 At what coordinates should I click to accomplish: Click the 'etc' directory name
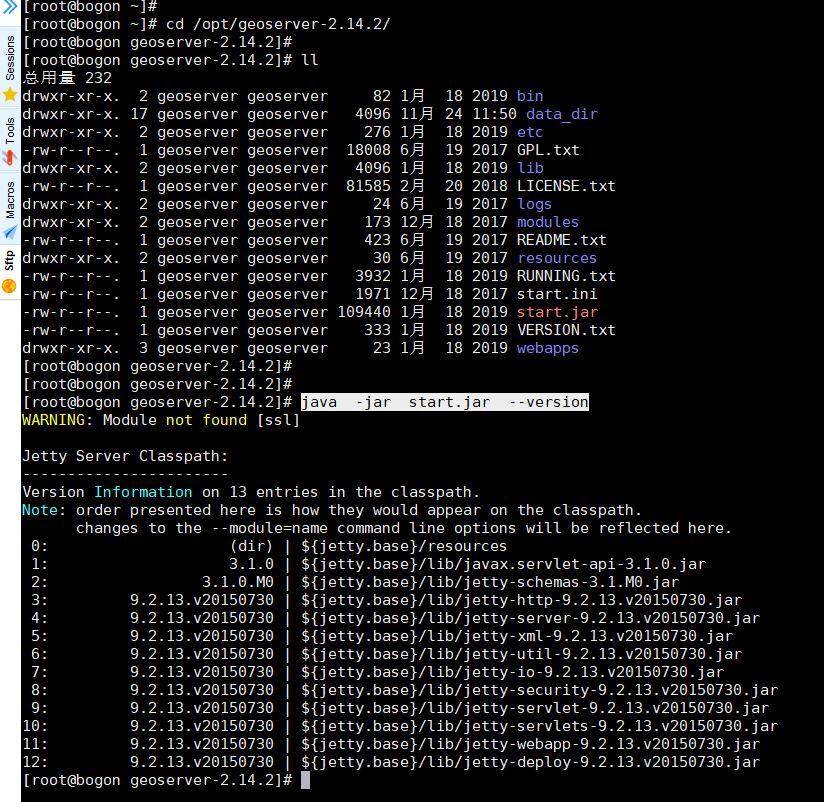pos(530,132)
